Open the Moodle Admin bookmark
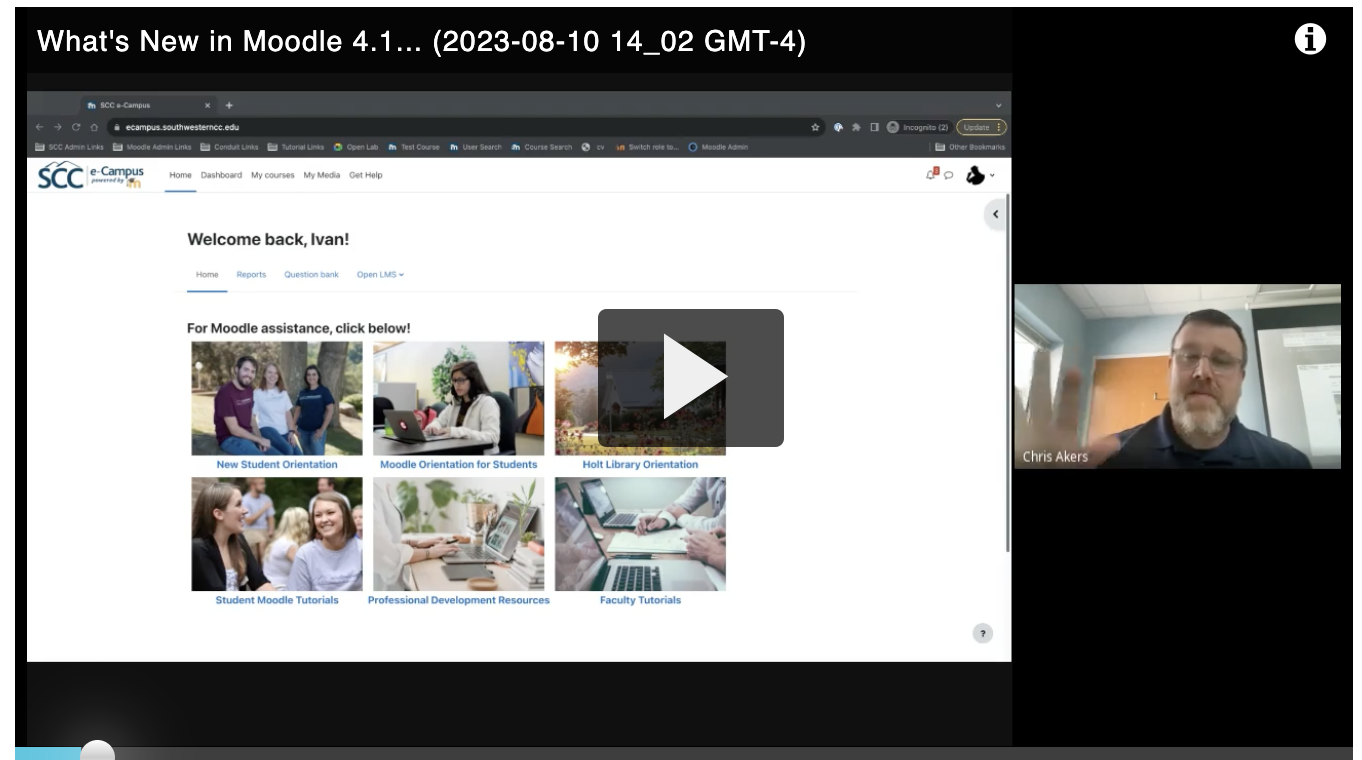1362x760 pixels. click(x=718, y=147)
